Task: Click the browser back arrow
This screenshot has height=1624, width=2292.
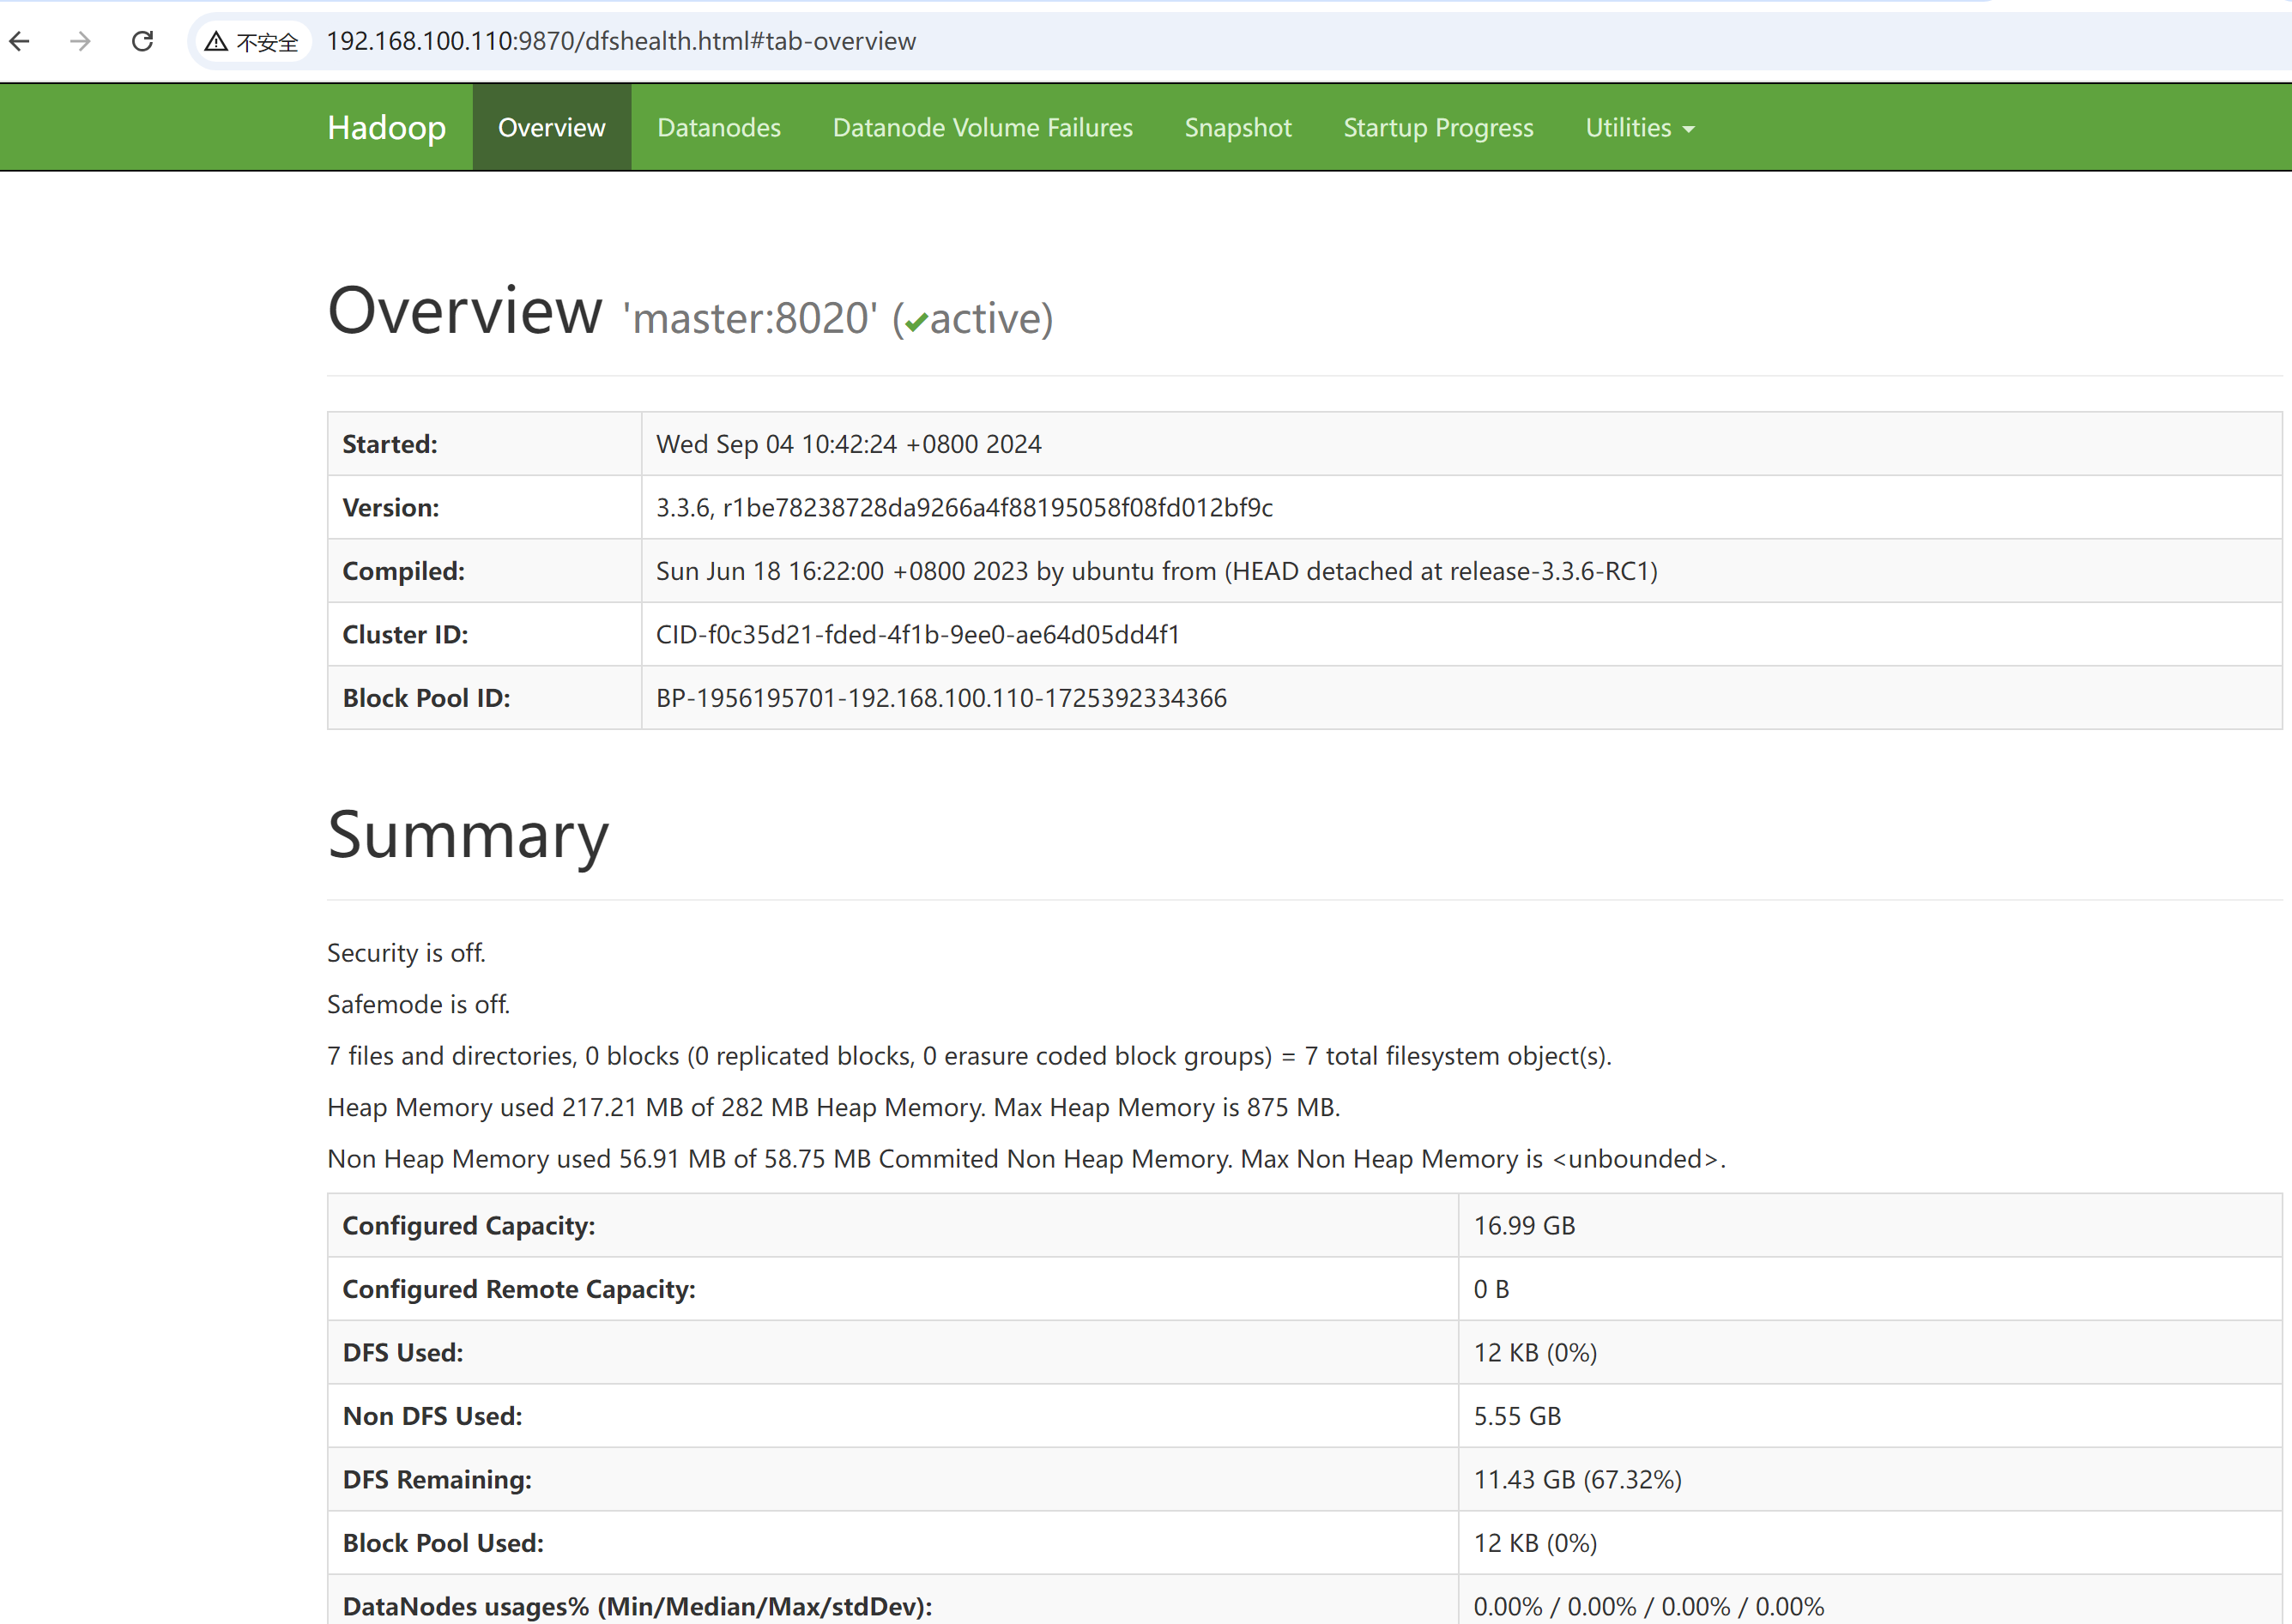Action: 20,41
